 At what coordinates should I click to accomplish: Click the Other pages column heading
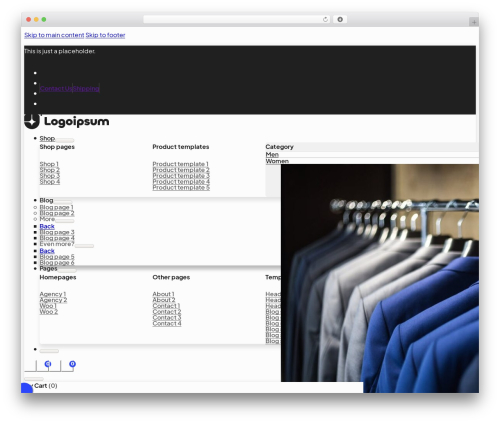pyautogui.click(x=171, y=277)
